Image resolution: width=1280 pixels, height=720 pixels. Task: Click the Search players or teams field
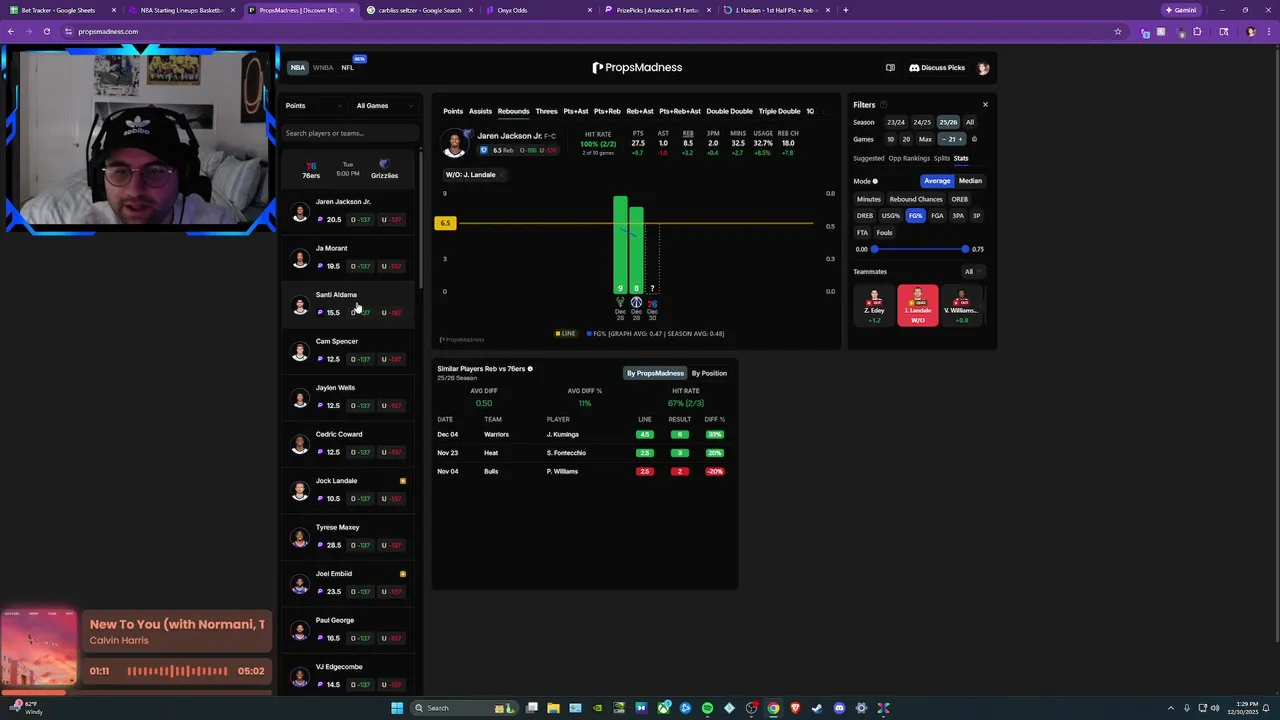[349, 133]
